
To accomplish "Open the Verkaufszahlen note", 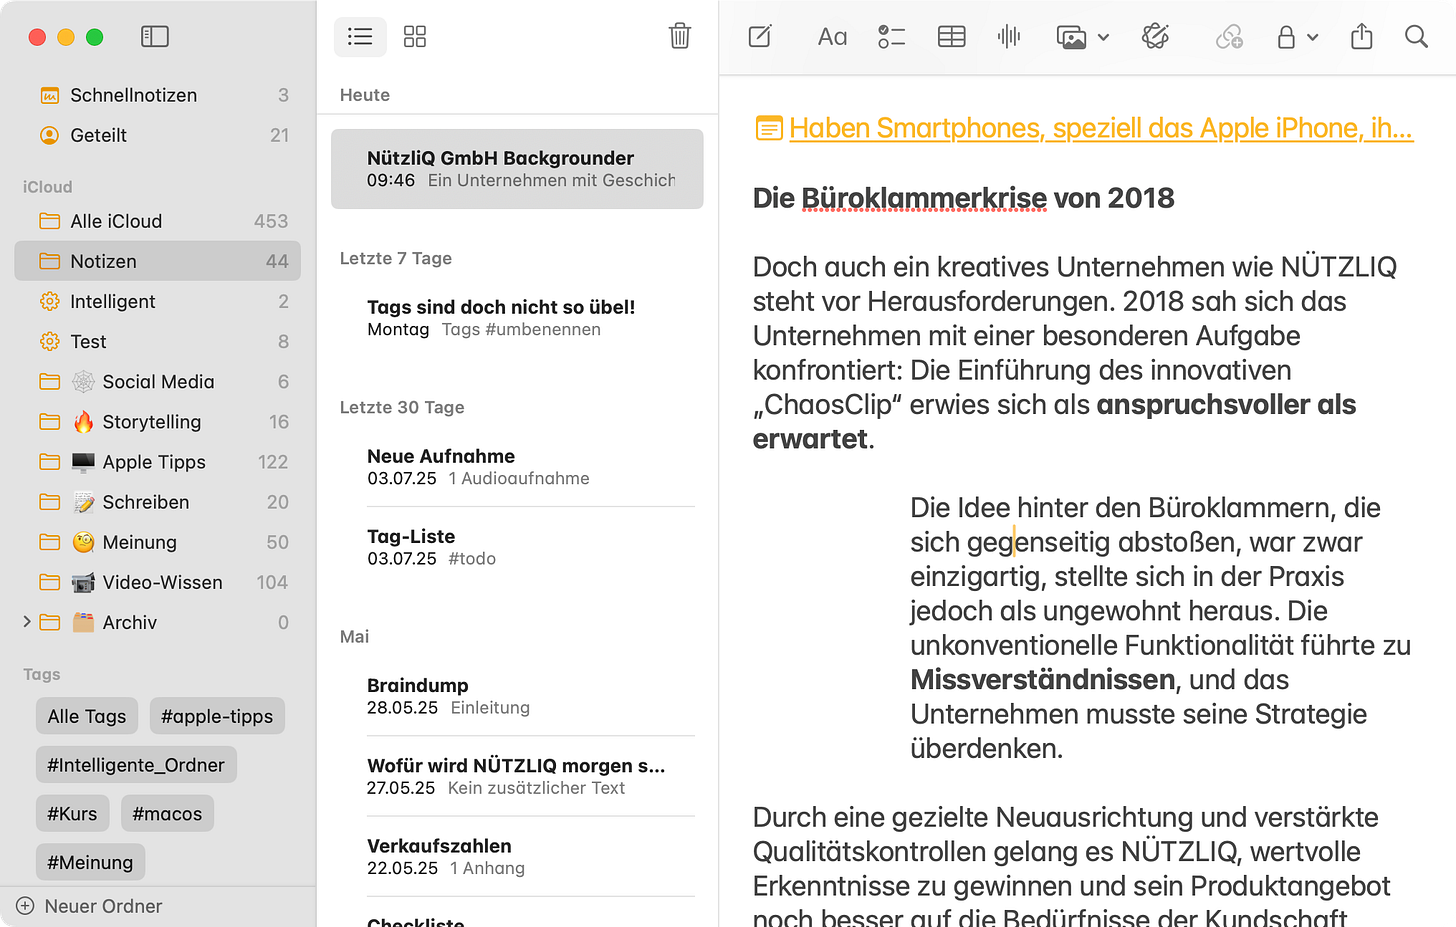I will (517, 856).
